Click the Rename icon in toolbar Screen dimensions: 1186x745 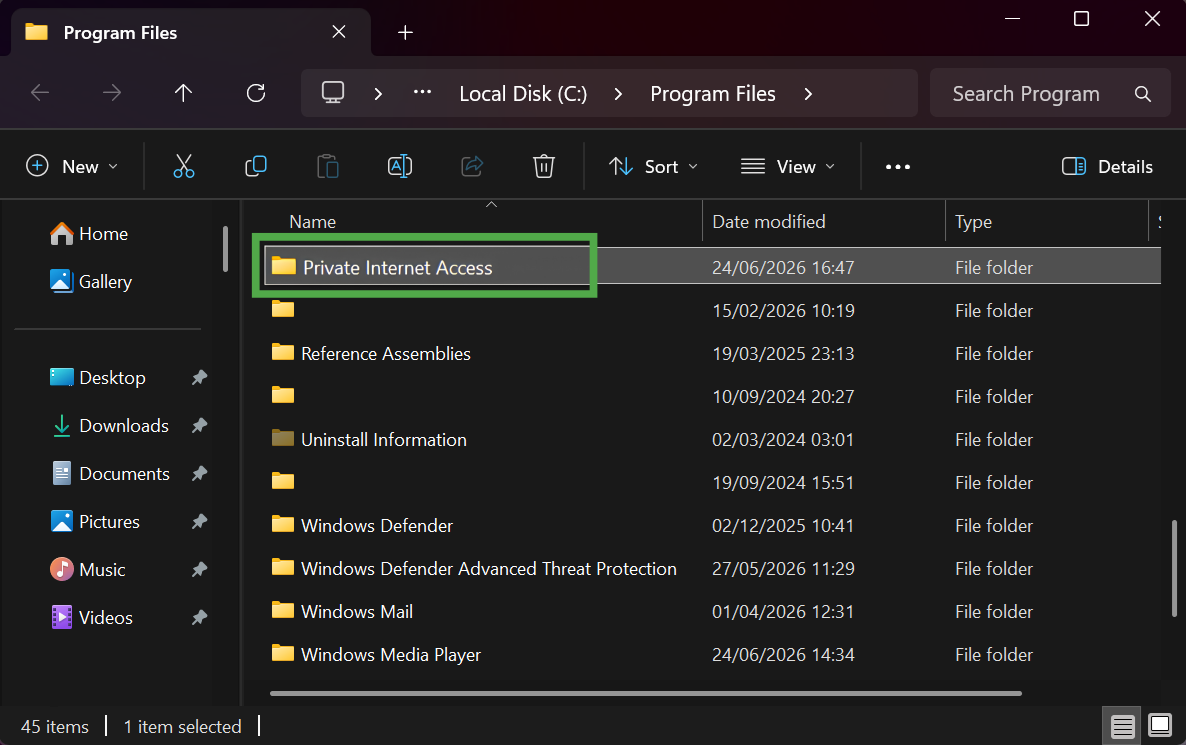tap(399, 166)
